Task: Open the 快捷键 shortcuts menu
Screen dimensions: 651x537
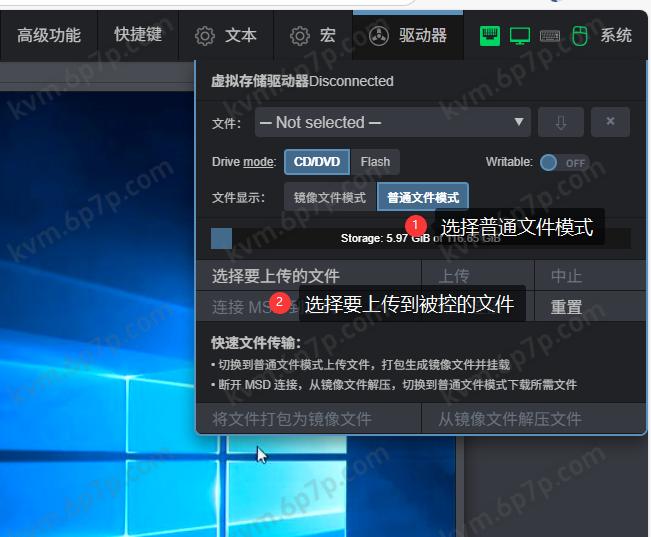Action: (x=138, y=36)
